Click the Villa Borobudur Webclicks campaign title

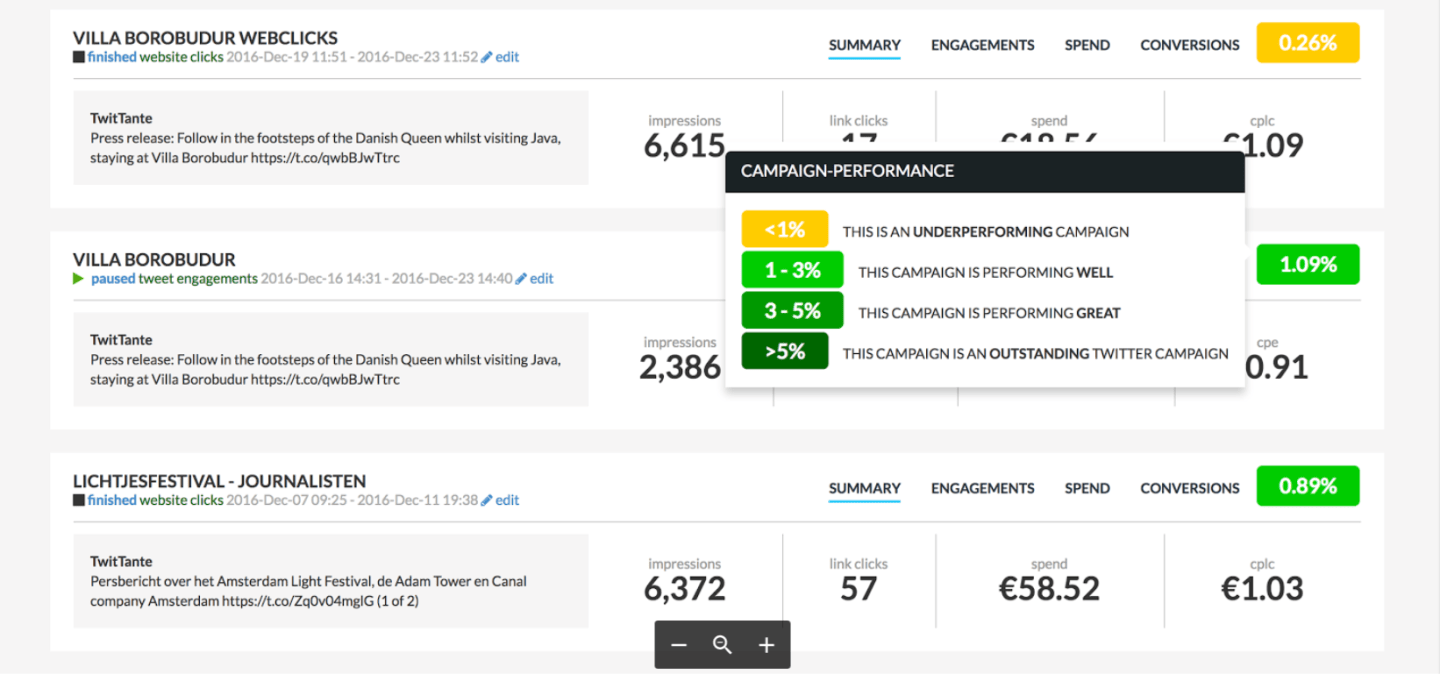click(205, 38)
